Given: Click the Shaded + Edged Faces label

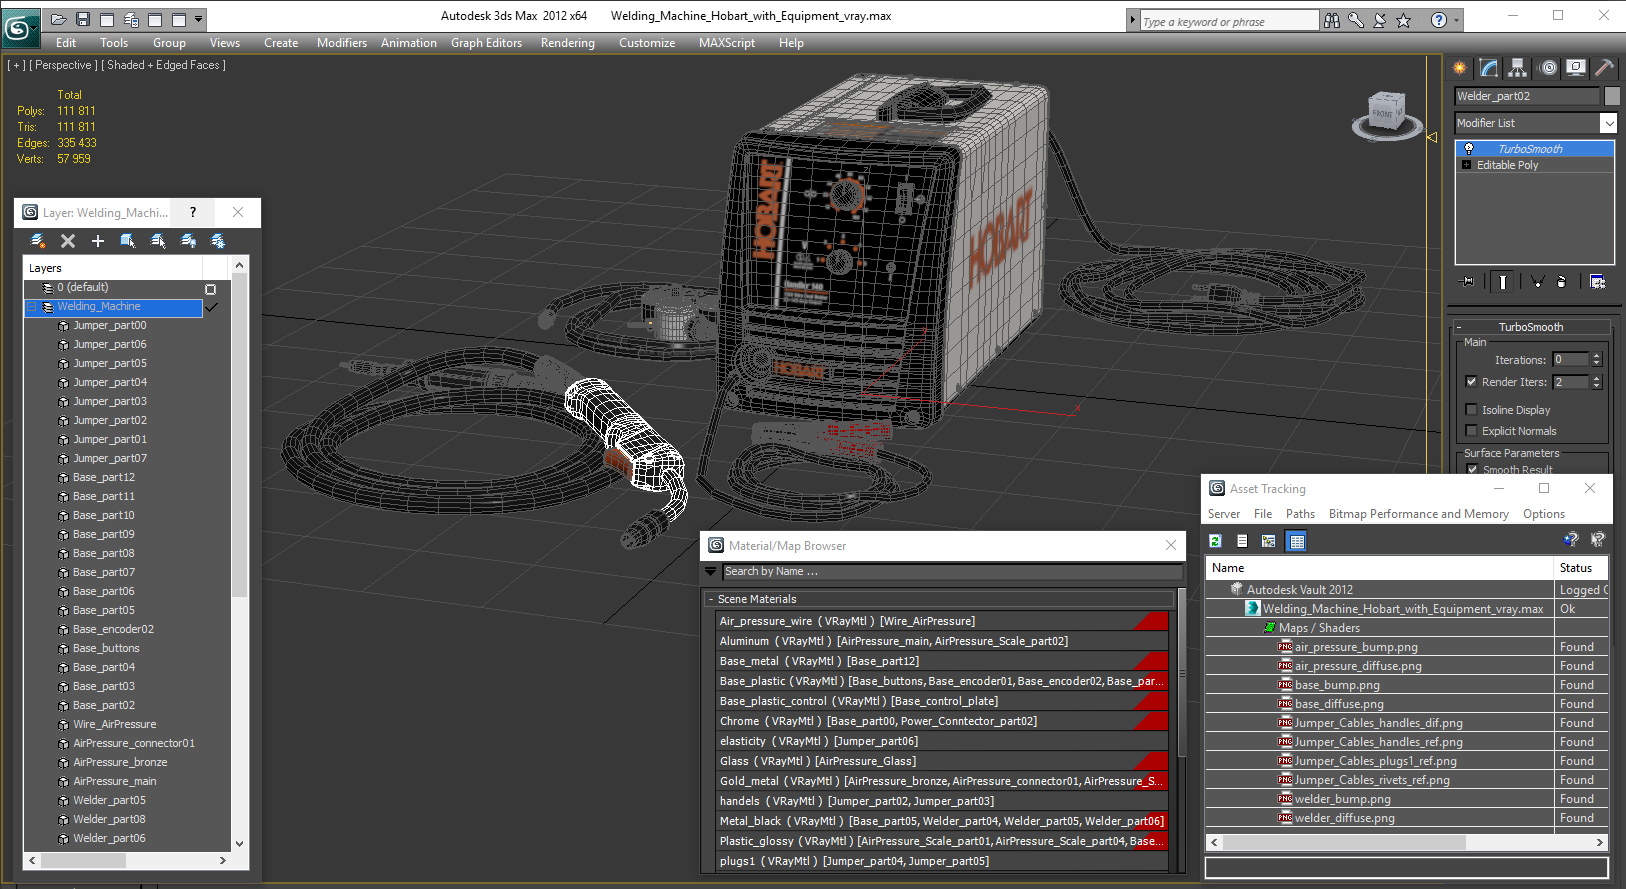Looking at the screenshot, I should tap(166, 65).
